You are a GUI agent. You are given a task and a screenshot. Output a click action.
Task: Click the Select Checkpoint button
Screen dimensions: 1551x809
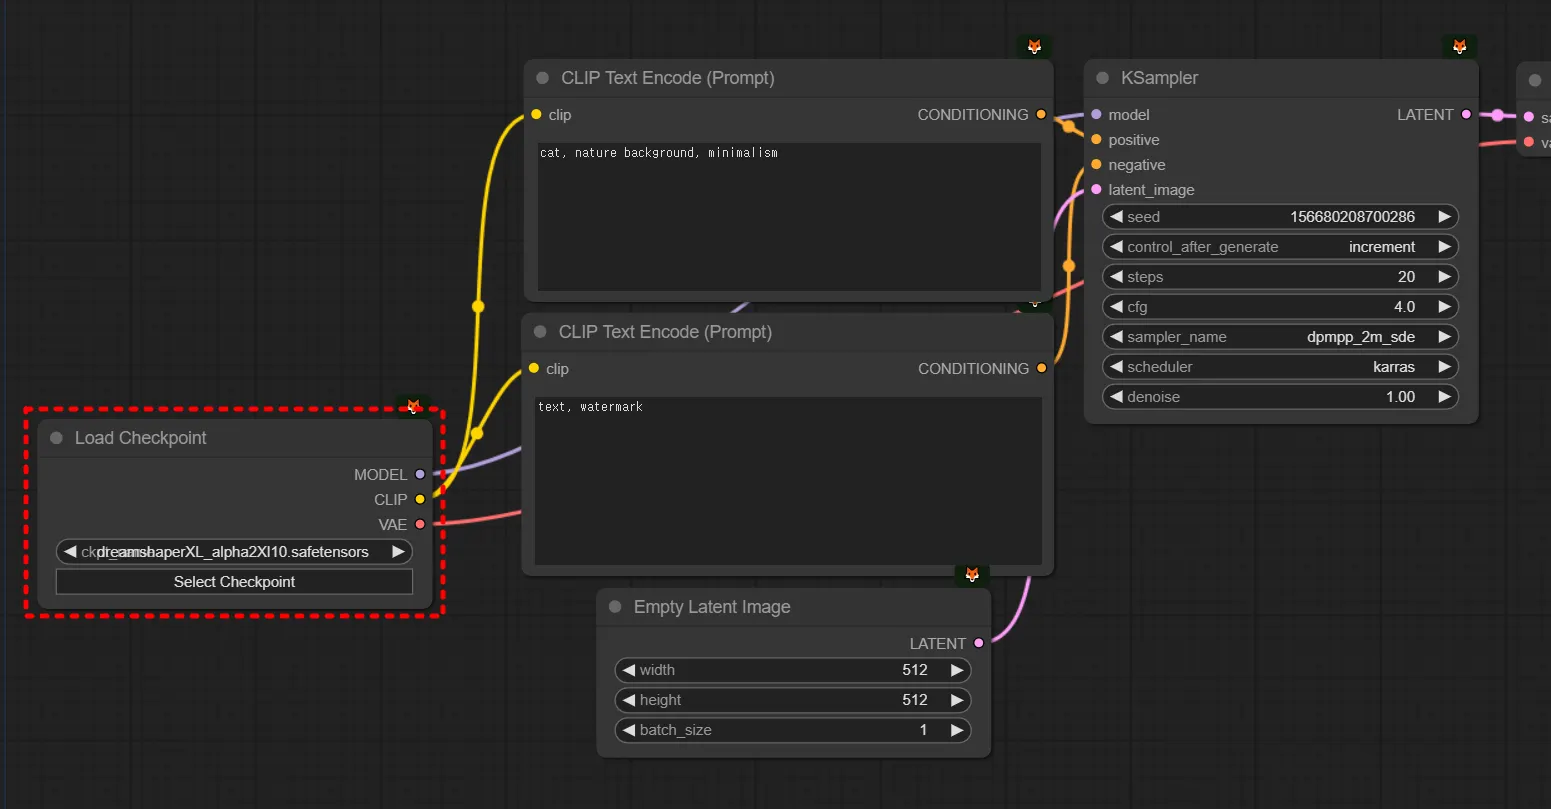tap(234, 582)
